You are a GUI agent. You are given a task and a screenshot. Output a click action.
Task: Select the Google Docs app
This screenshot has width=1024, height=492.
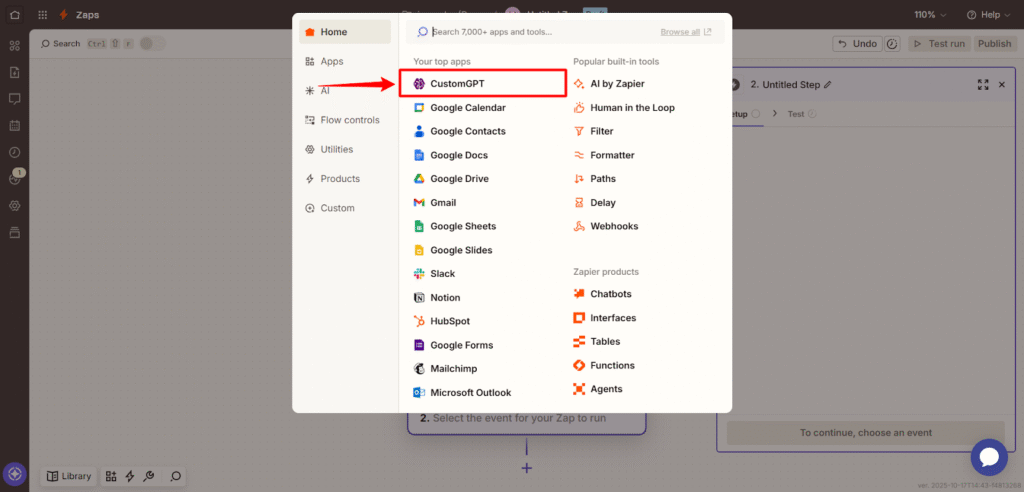(451, 156)
